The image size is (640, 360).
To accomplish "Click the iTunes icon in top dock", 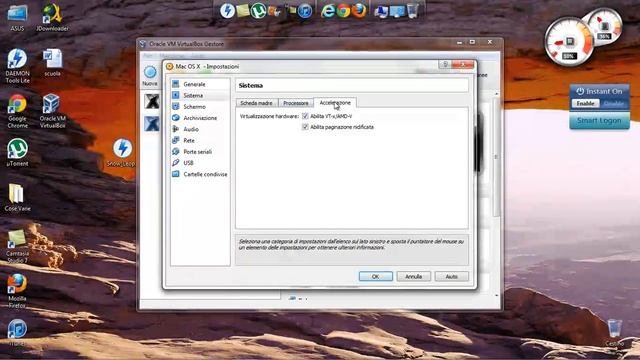I will point(304,11).
